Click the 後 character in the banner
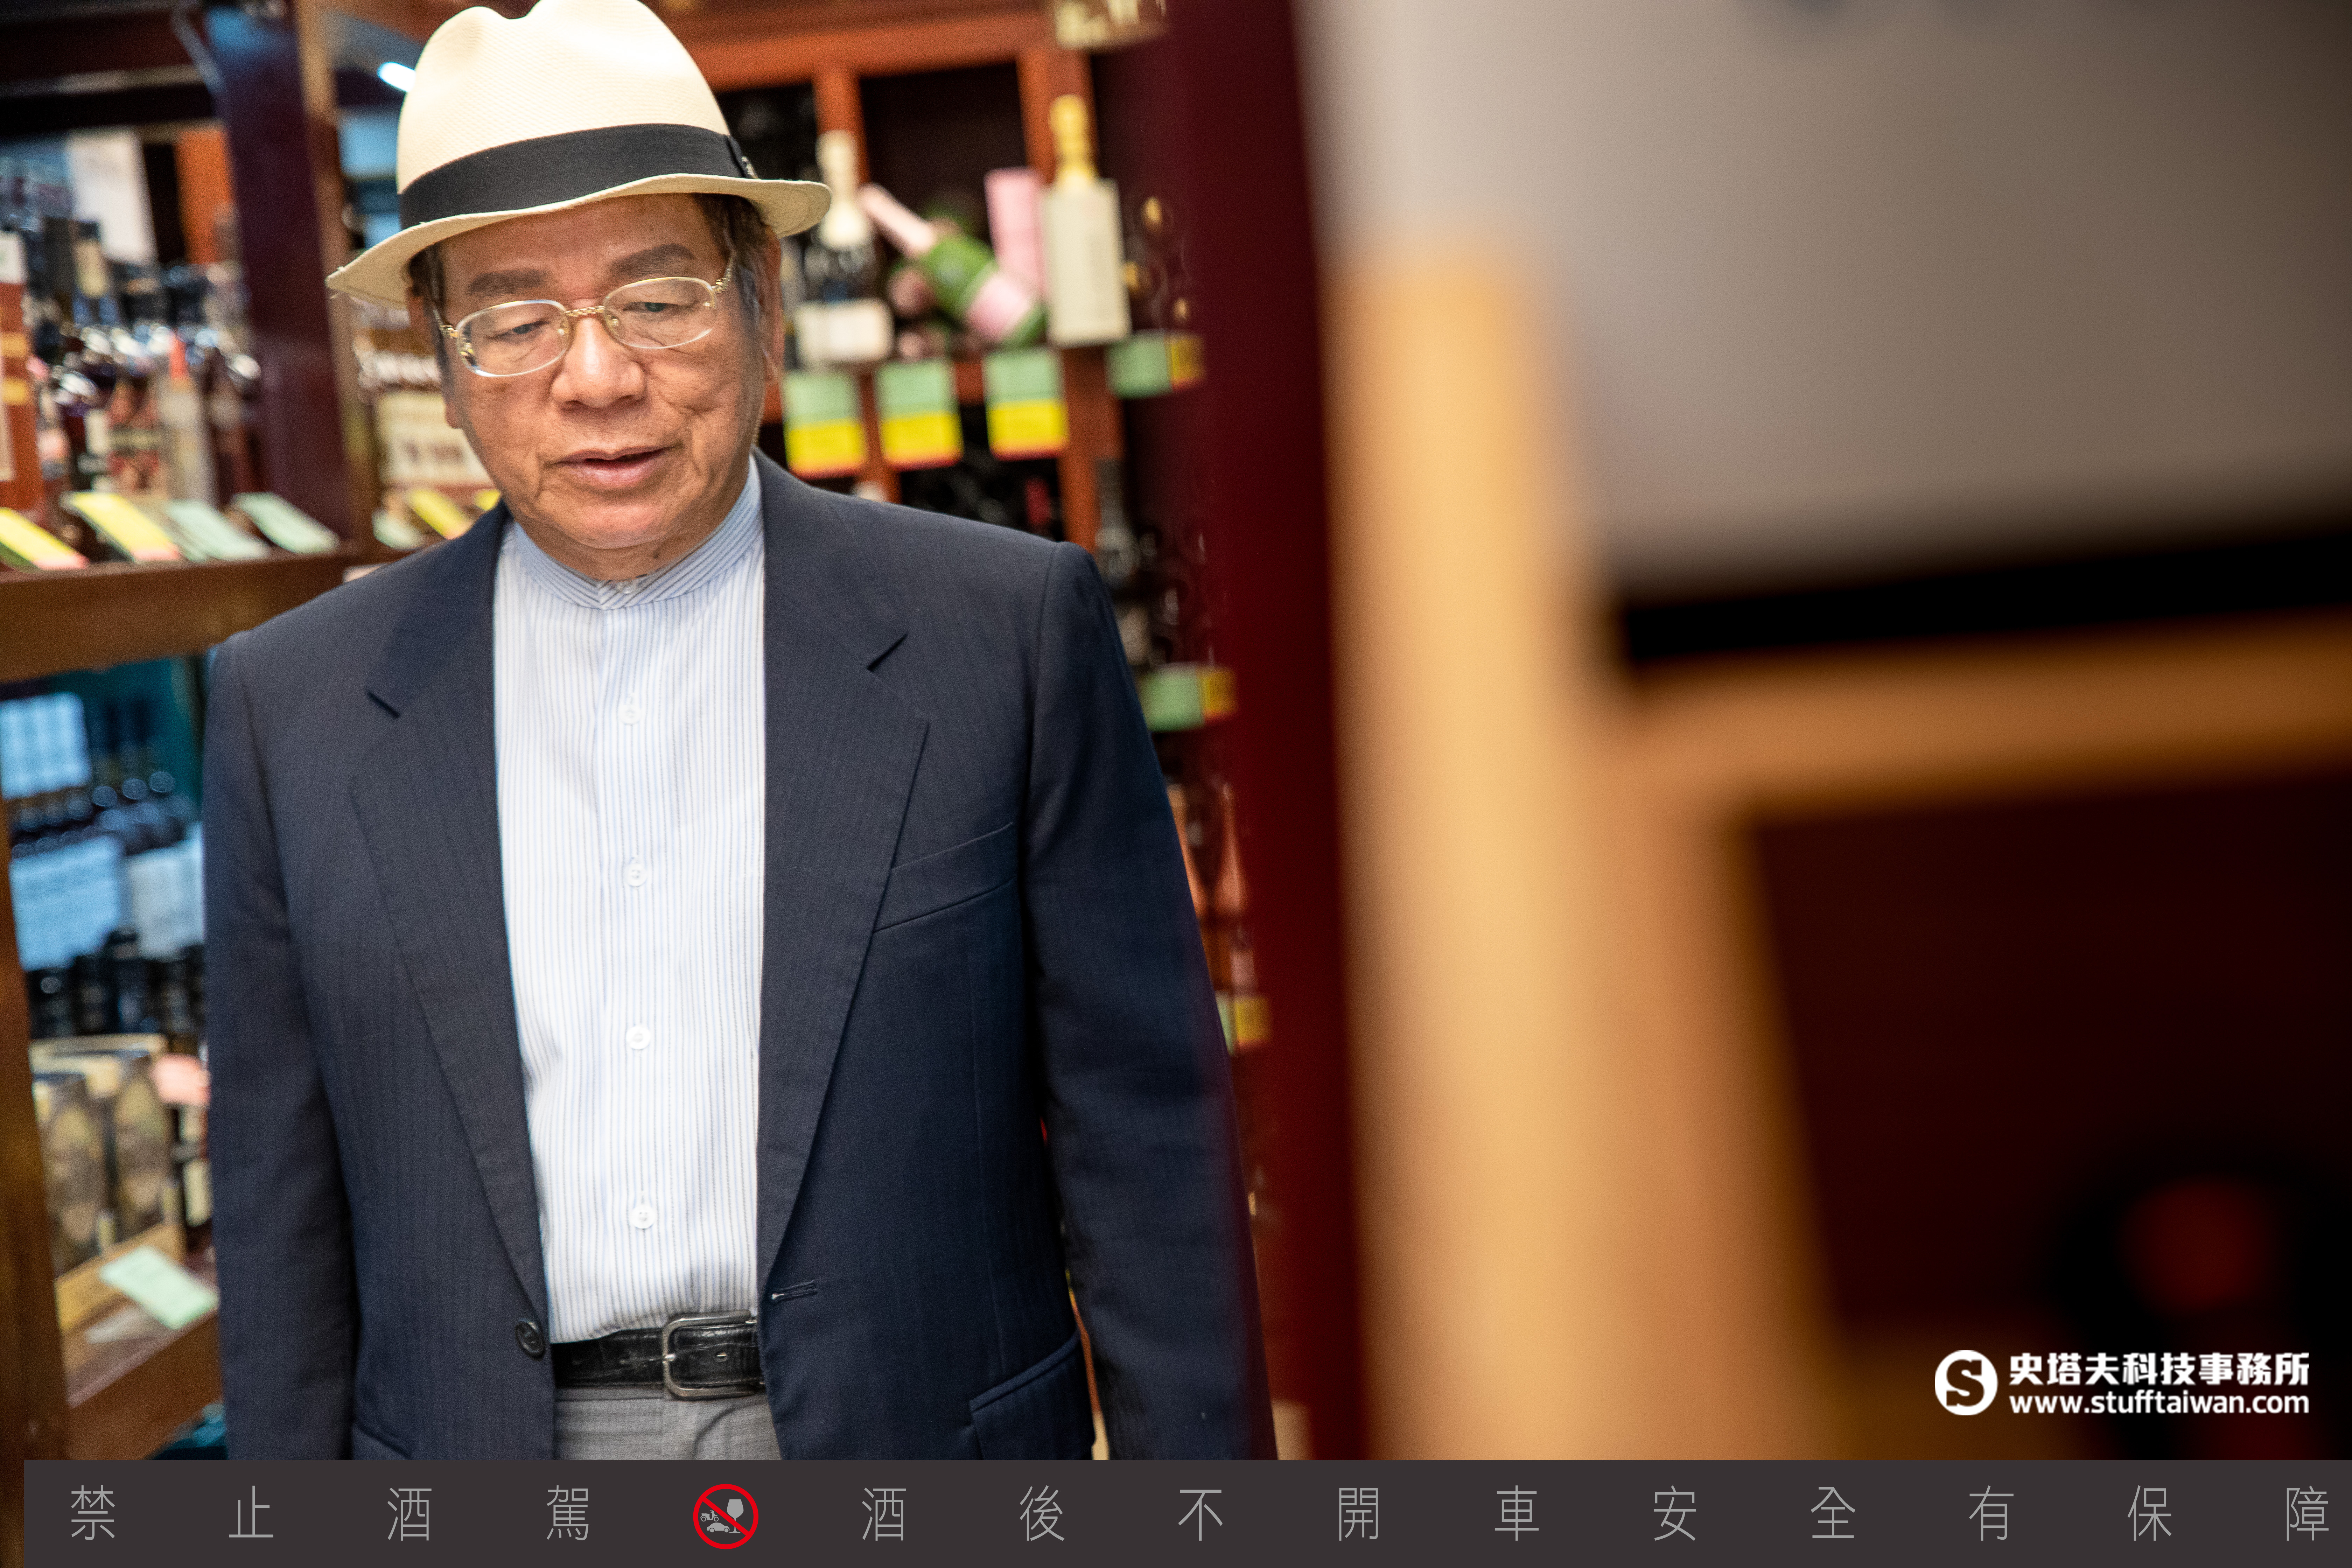This screenshot has width=2352, height=1568. [1042, 1514]
